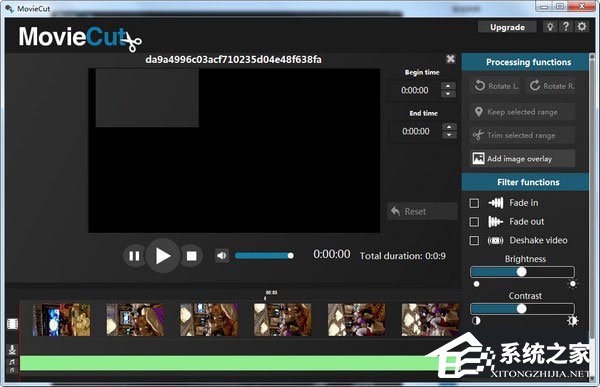Enable the Deshake video checkbox
The width and height of the screenshot is (600, 387).
474,240
